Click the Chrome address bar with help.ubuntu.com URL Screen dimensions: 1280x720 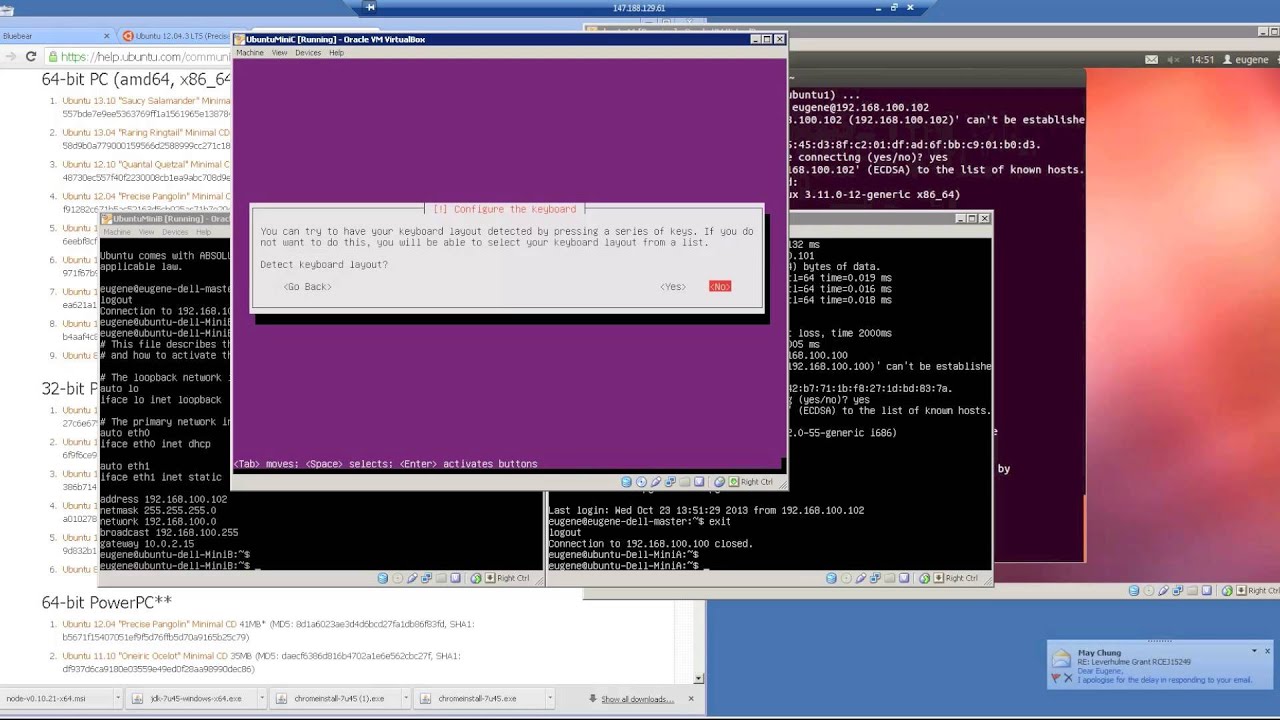pos(140,57)
